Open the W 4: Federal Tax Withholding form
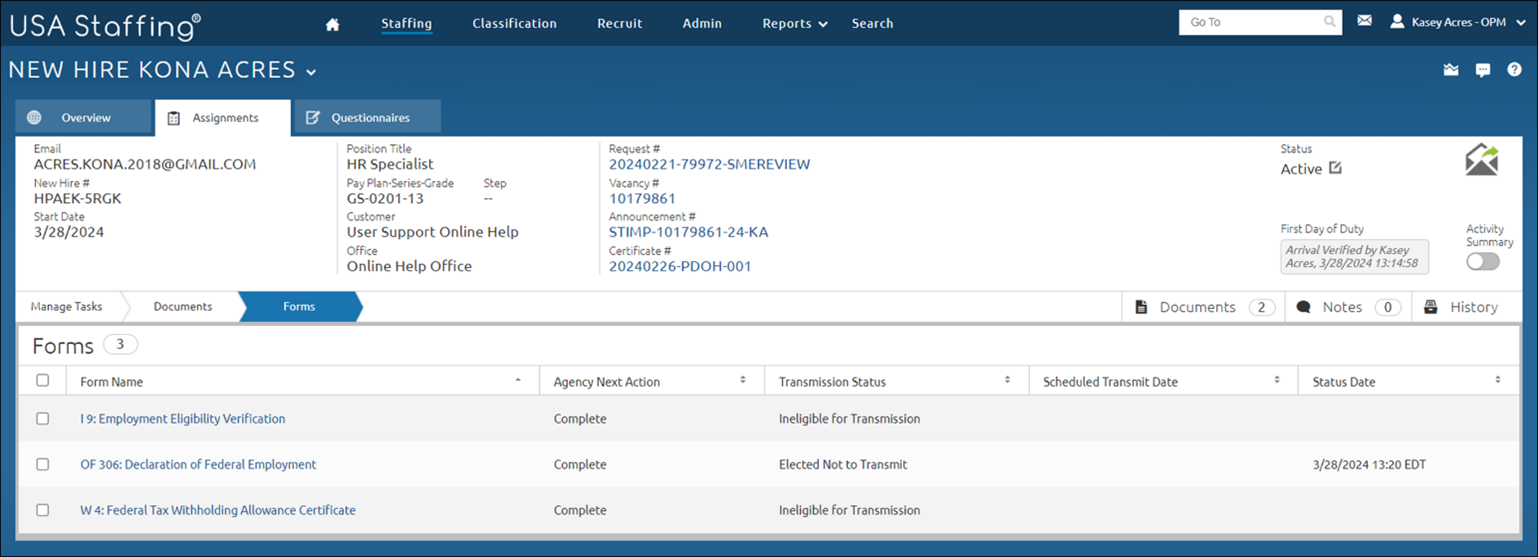The image size is (1538, 557). 218,510
